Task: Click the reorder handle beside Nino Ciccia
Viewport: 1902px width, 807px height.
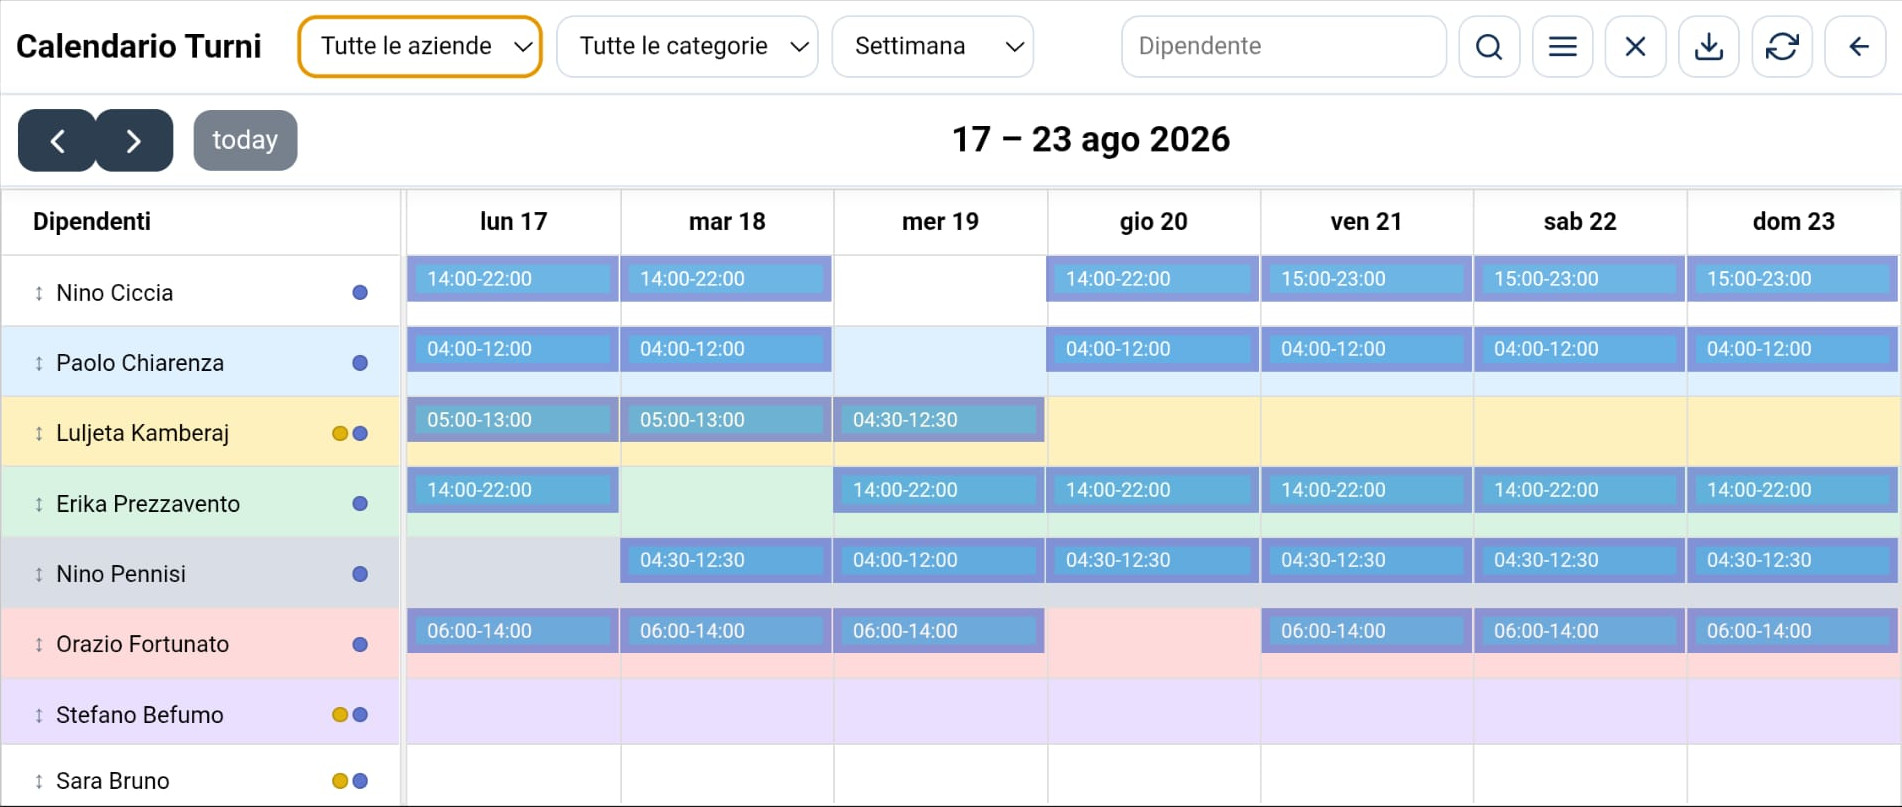Action: [x=39, y=293]
